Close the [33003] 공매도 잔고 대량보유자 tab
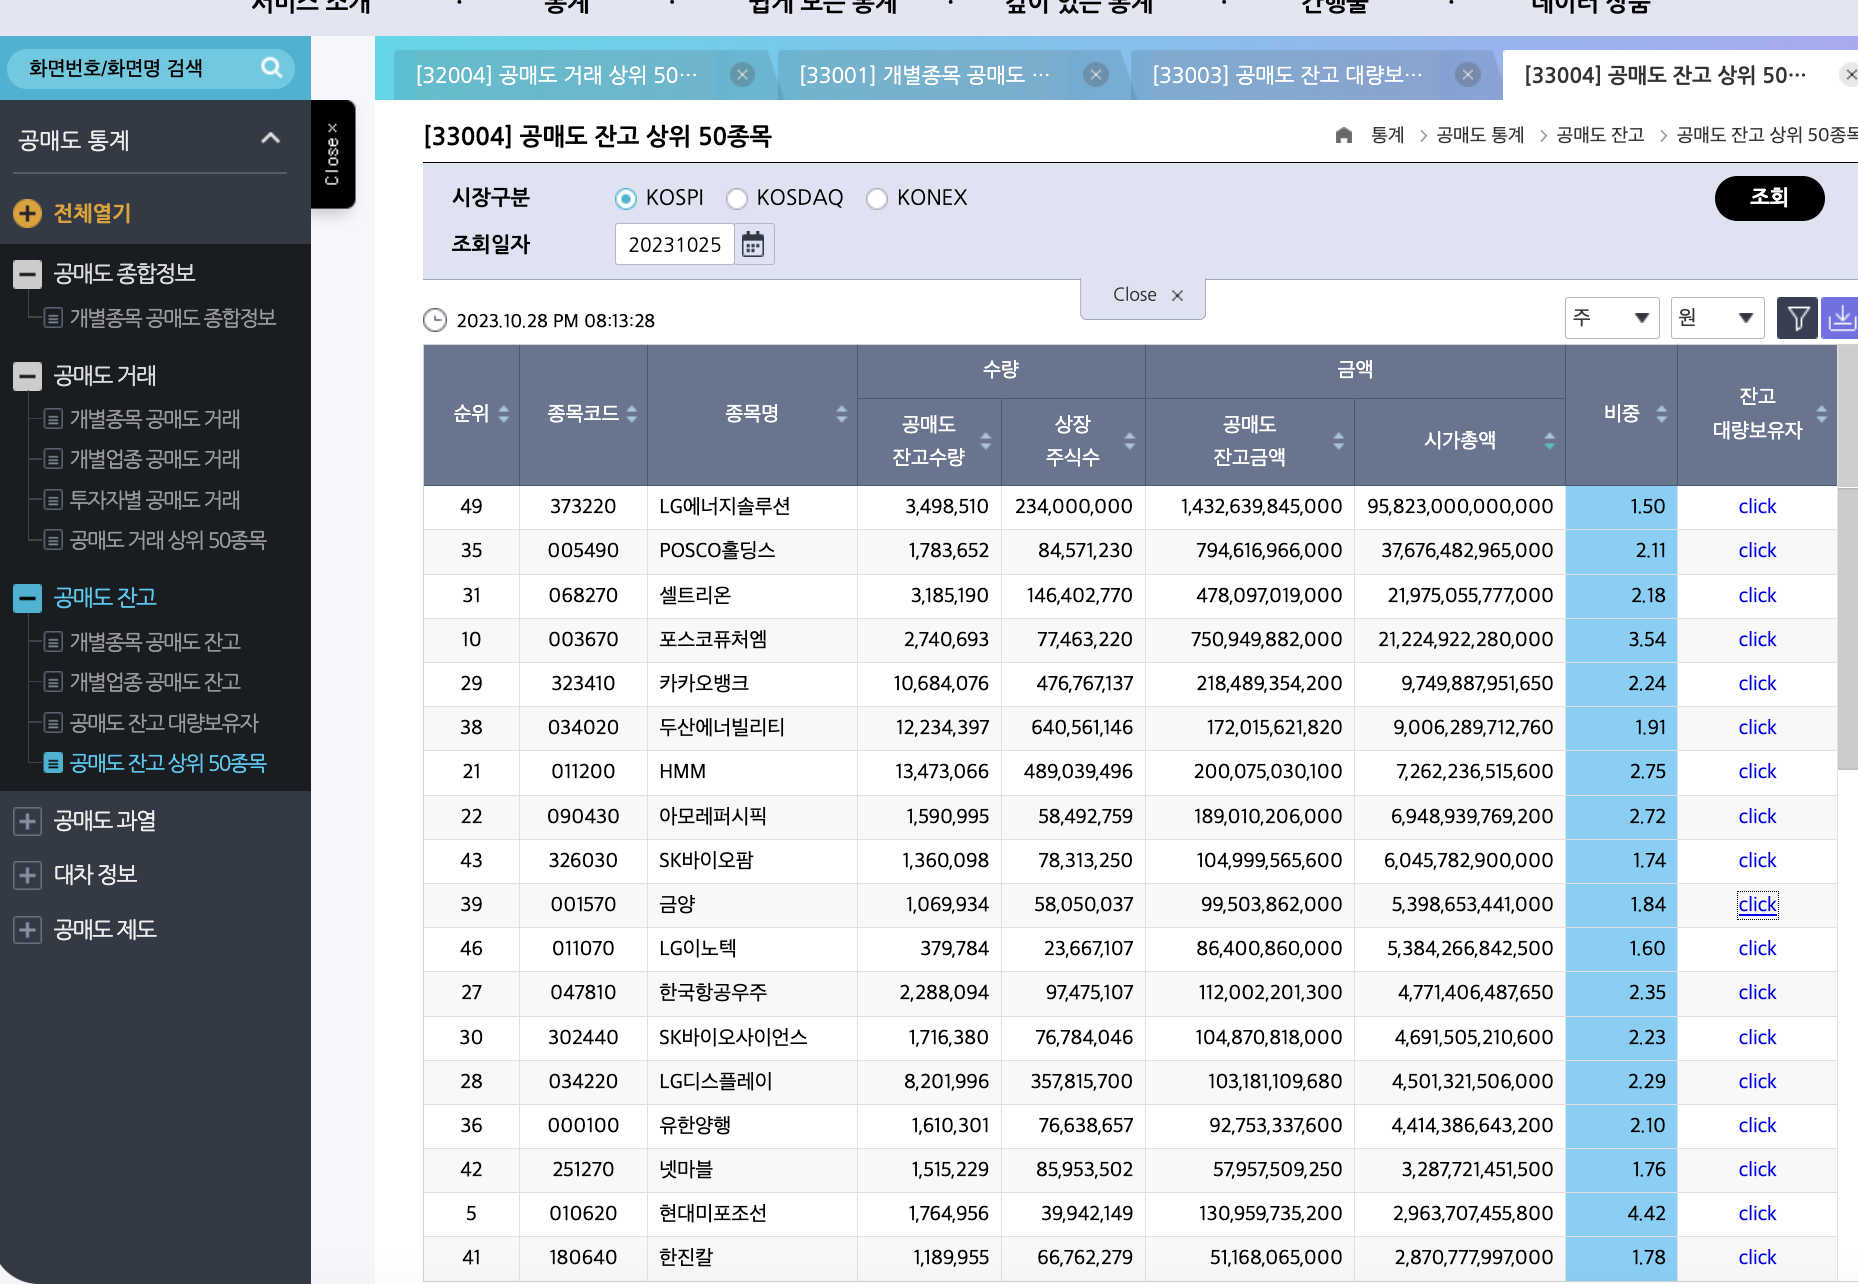This screenshot has height=1284, width=1858. pyautogui.click(x=1468, y=75)
